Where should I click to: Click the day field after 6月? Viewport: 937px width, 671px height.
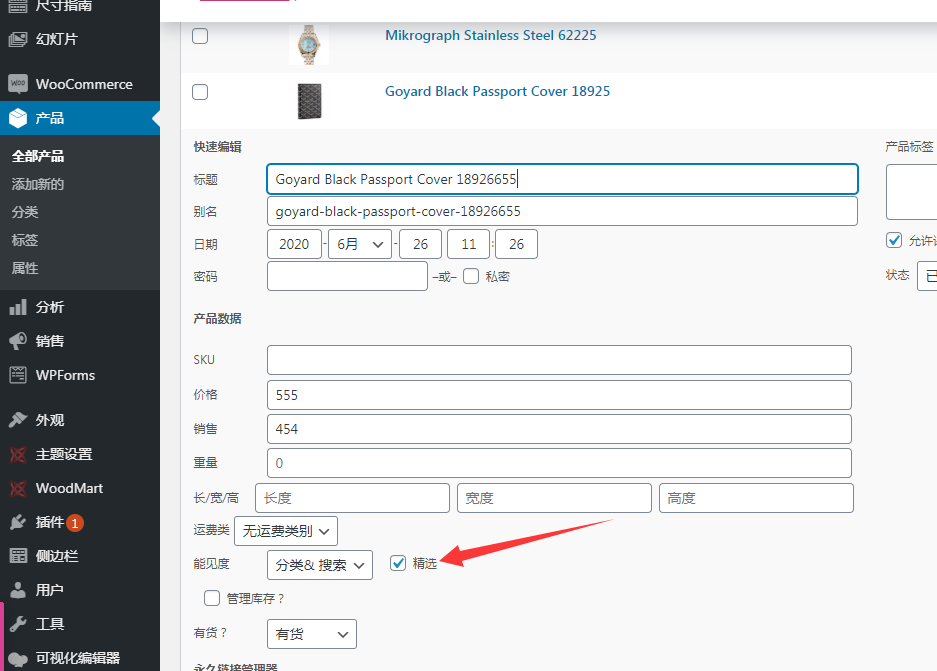(x=420, y=244)
